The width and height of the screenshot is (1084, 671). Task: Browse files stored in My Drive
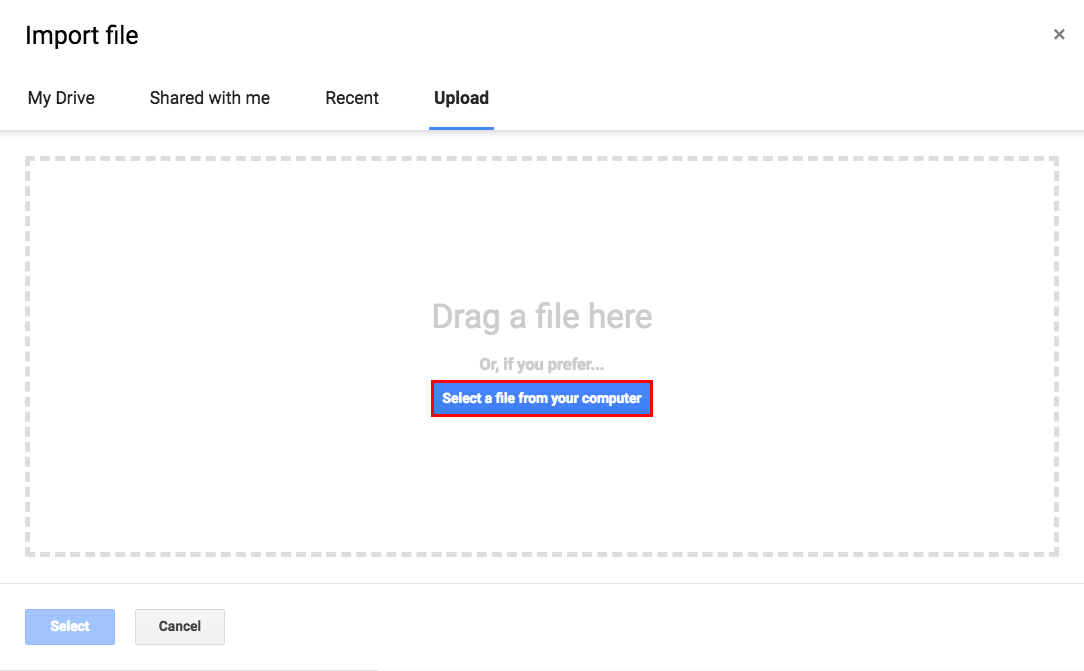[61, 98]
